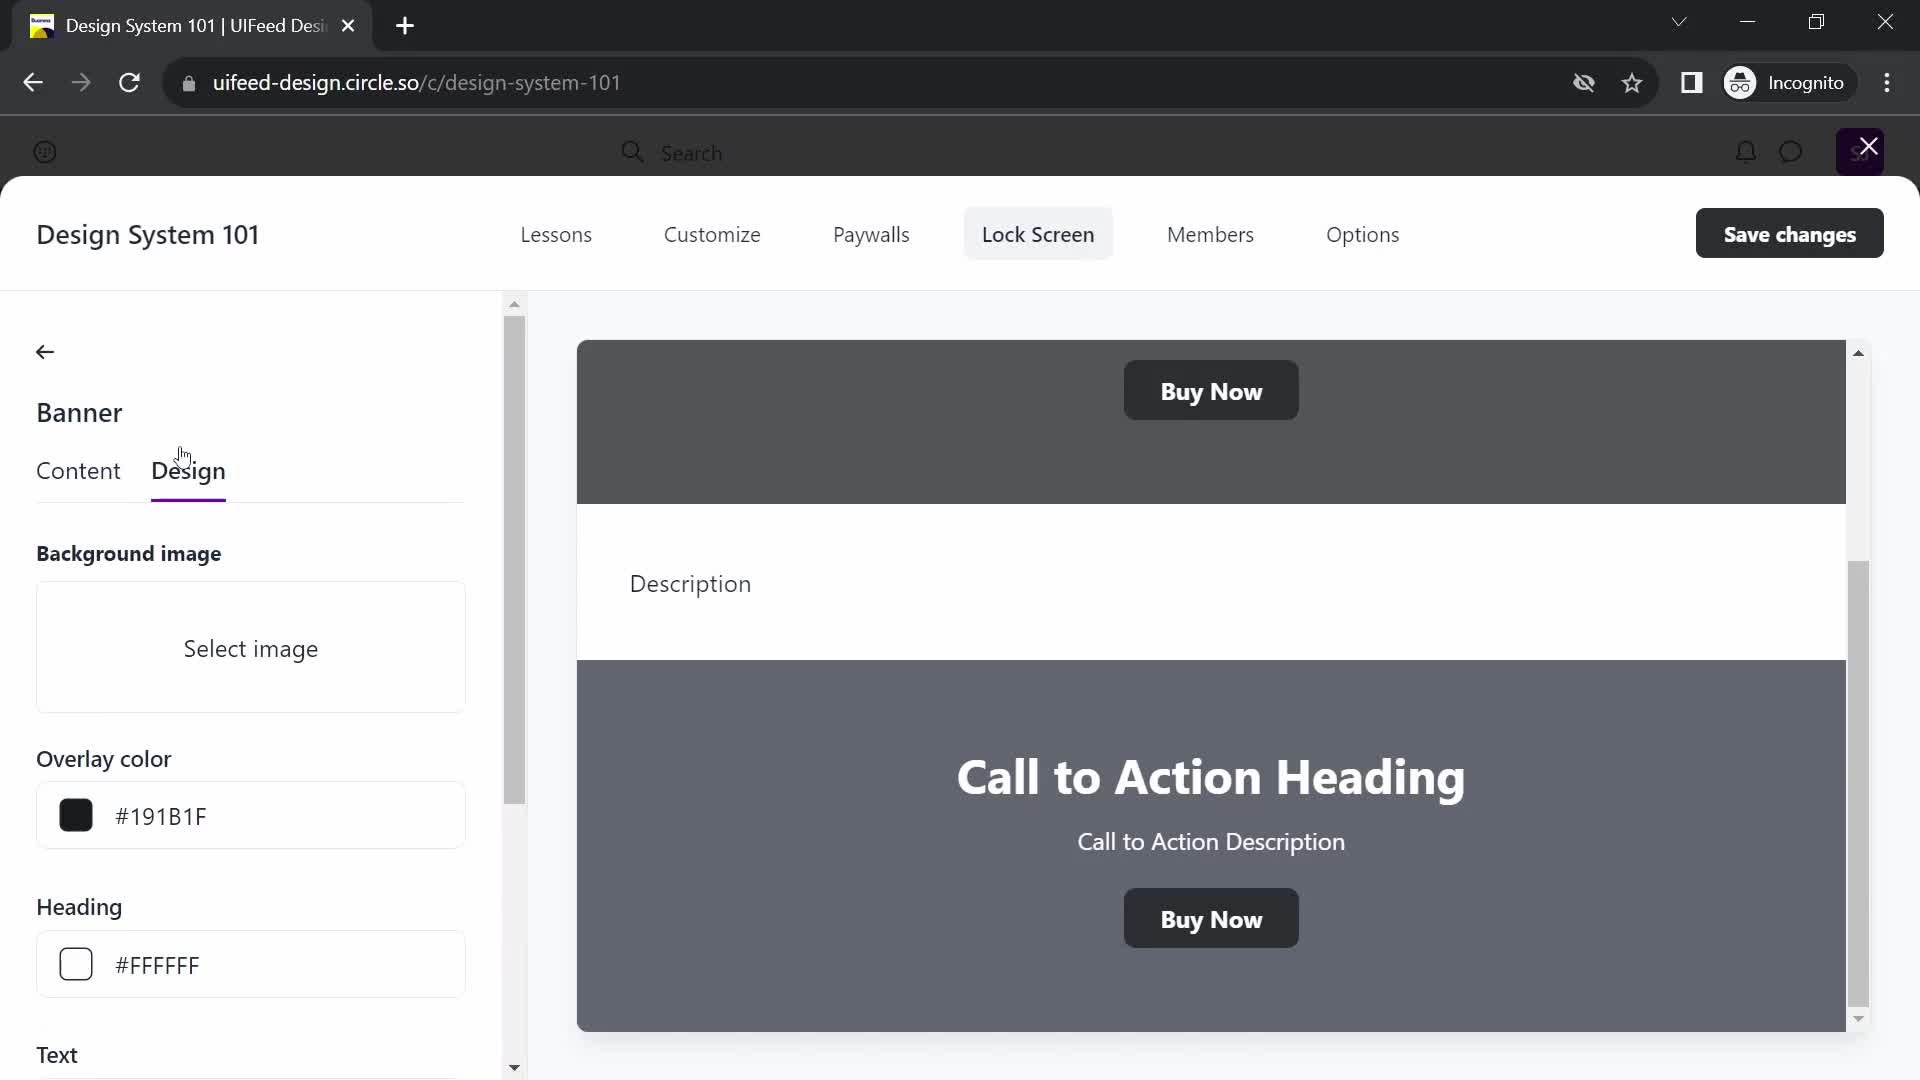Click the back arrow navigation icon

point(45,351)
